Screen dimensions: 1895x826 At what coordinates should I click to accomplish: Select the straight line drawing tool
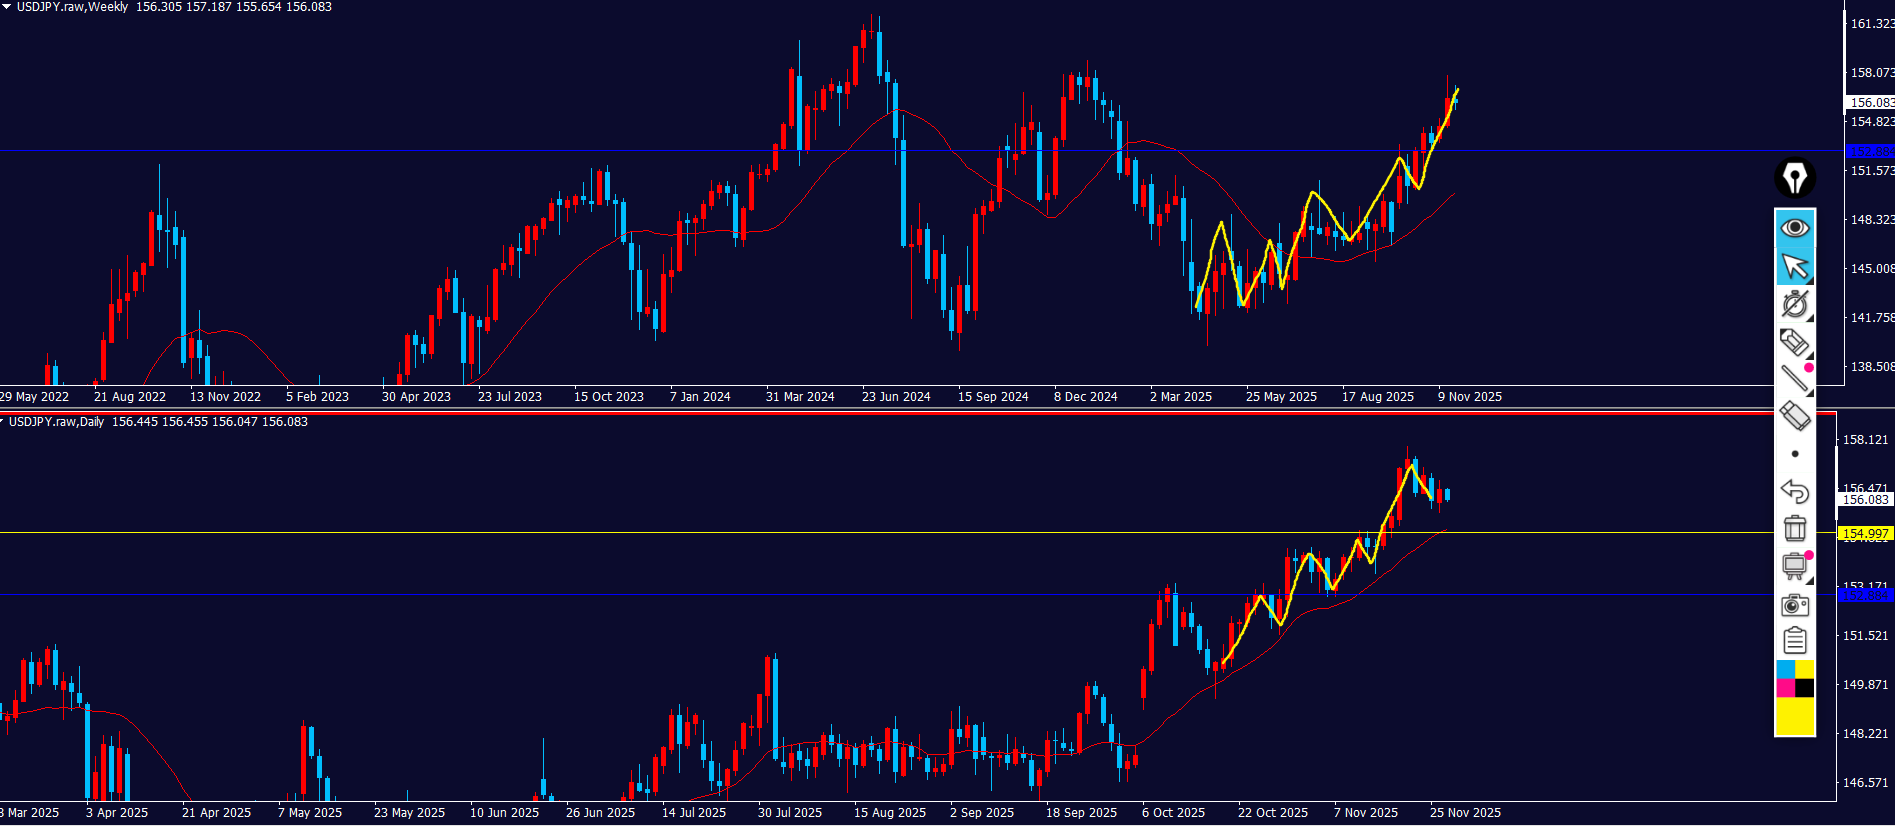pos(1795,378)
